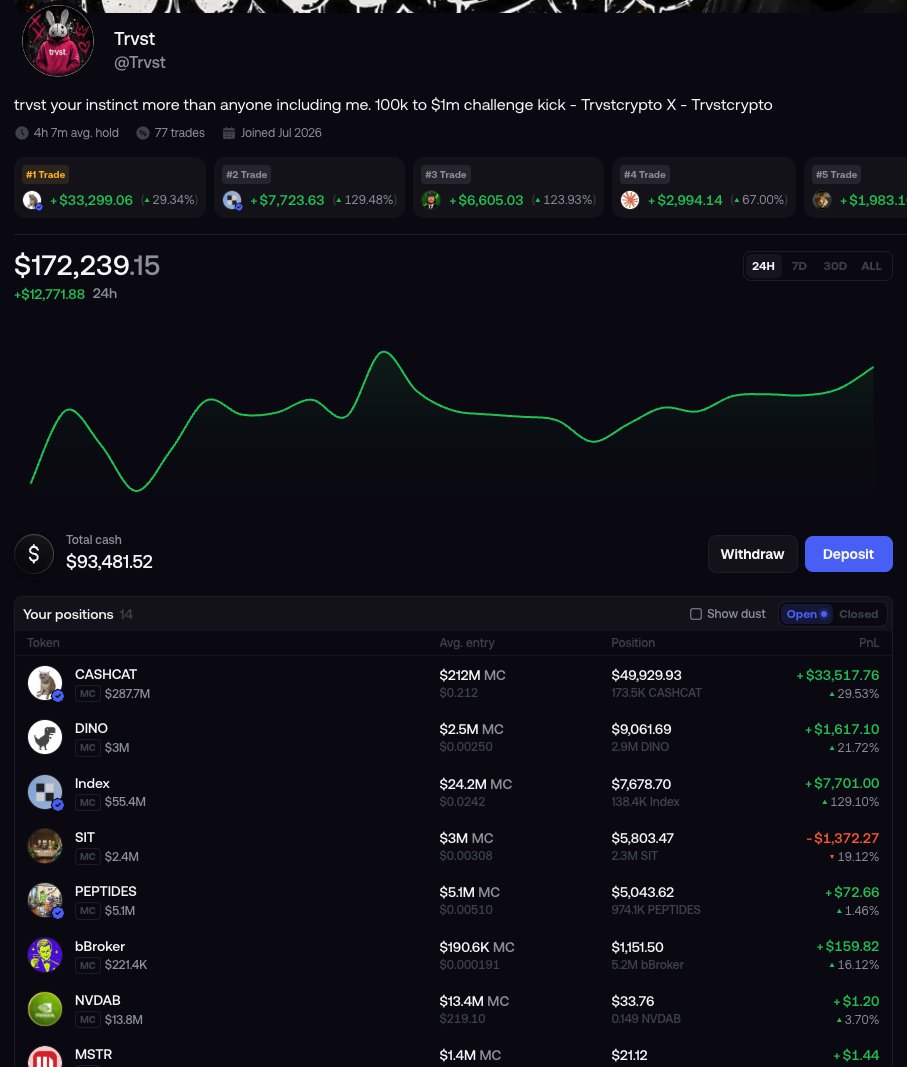This screenshot has height=1067, width=907.
Task: Open the #1 Trade card
Action: tap(110, 188)
